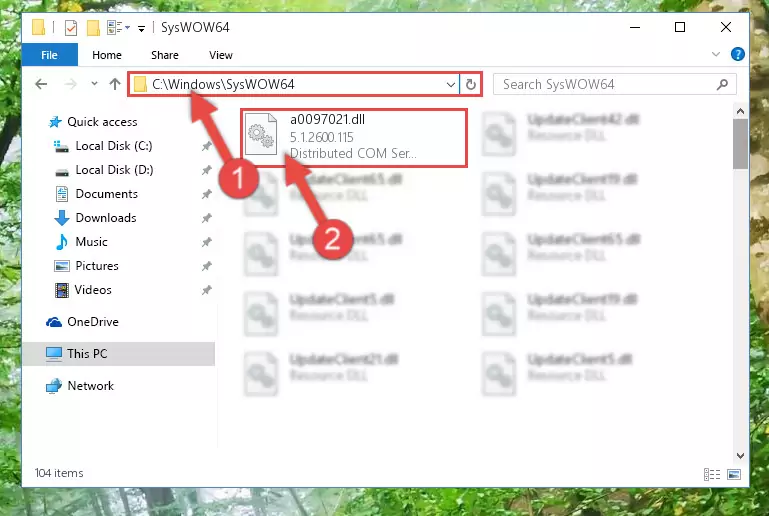This screenshot has height=516, width=769.
Task: Click the search magnifier icon
Action: (722, 84)
